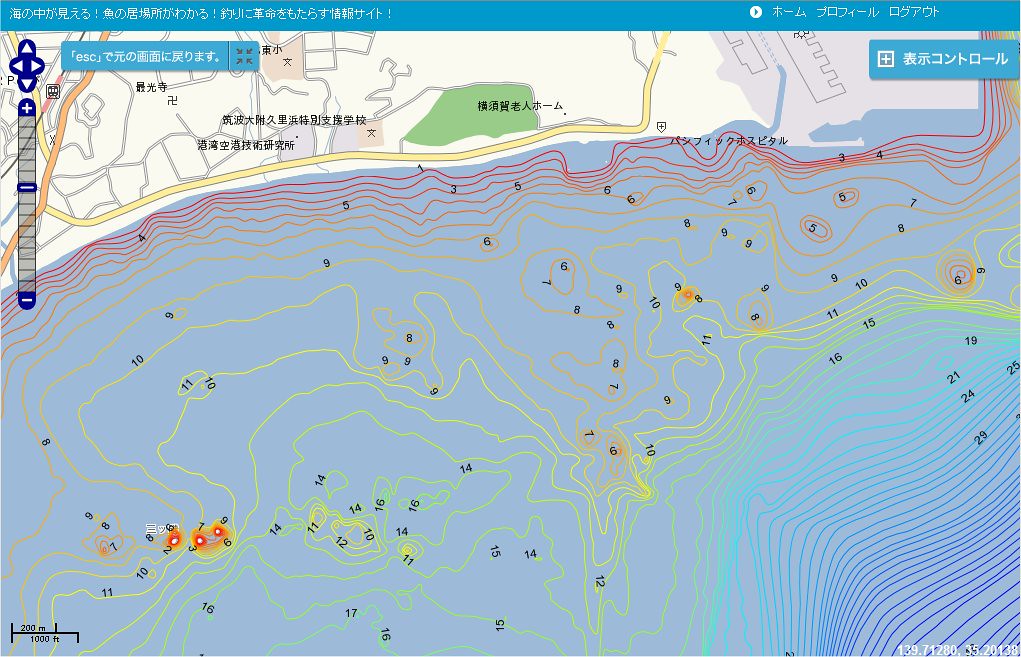
Task: Click the depth contour label 17
Action: tap(351, 613)
